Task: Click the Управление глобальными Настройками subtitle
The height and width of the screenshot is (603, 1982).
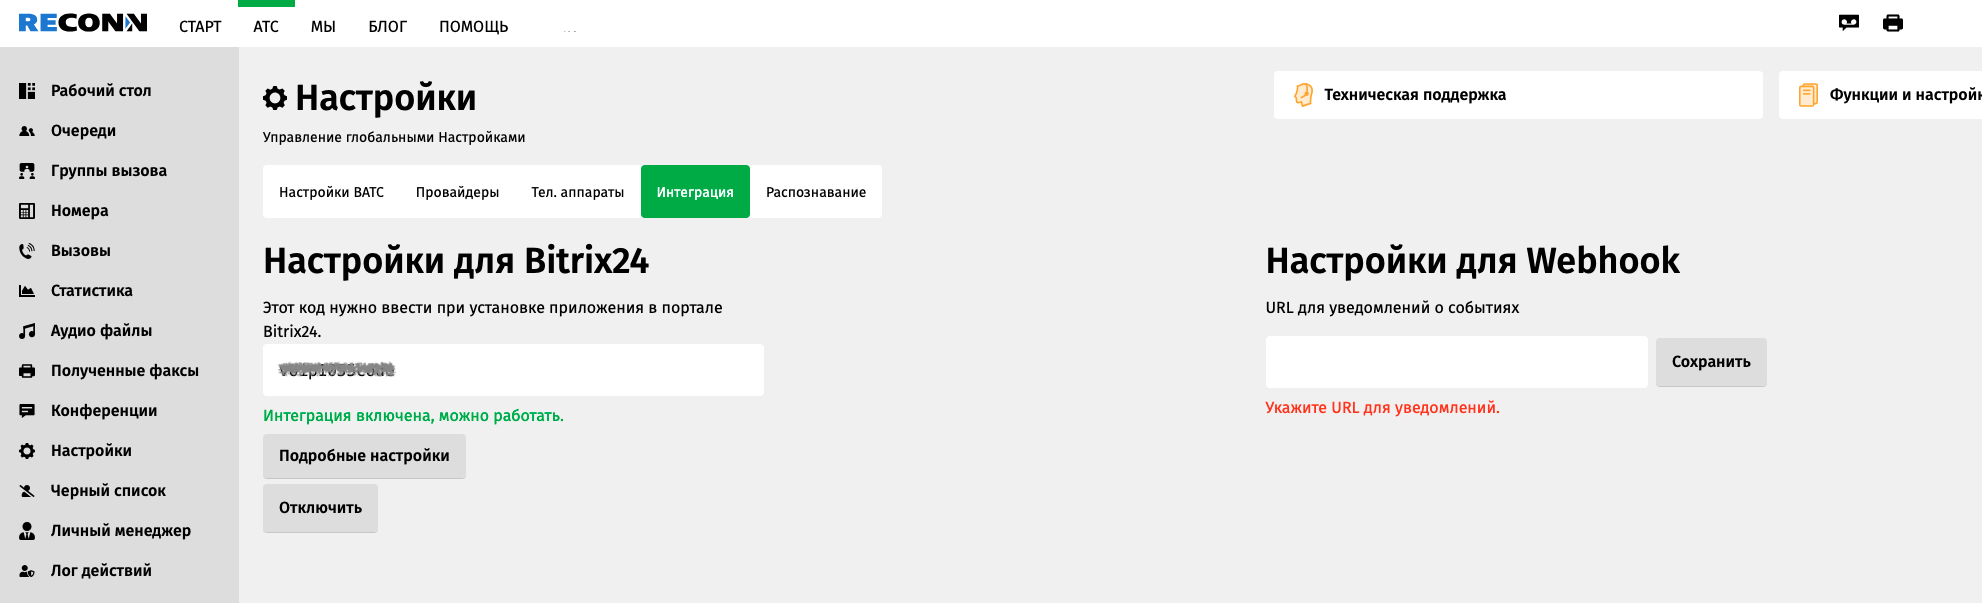Action: (394, 138)
